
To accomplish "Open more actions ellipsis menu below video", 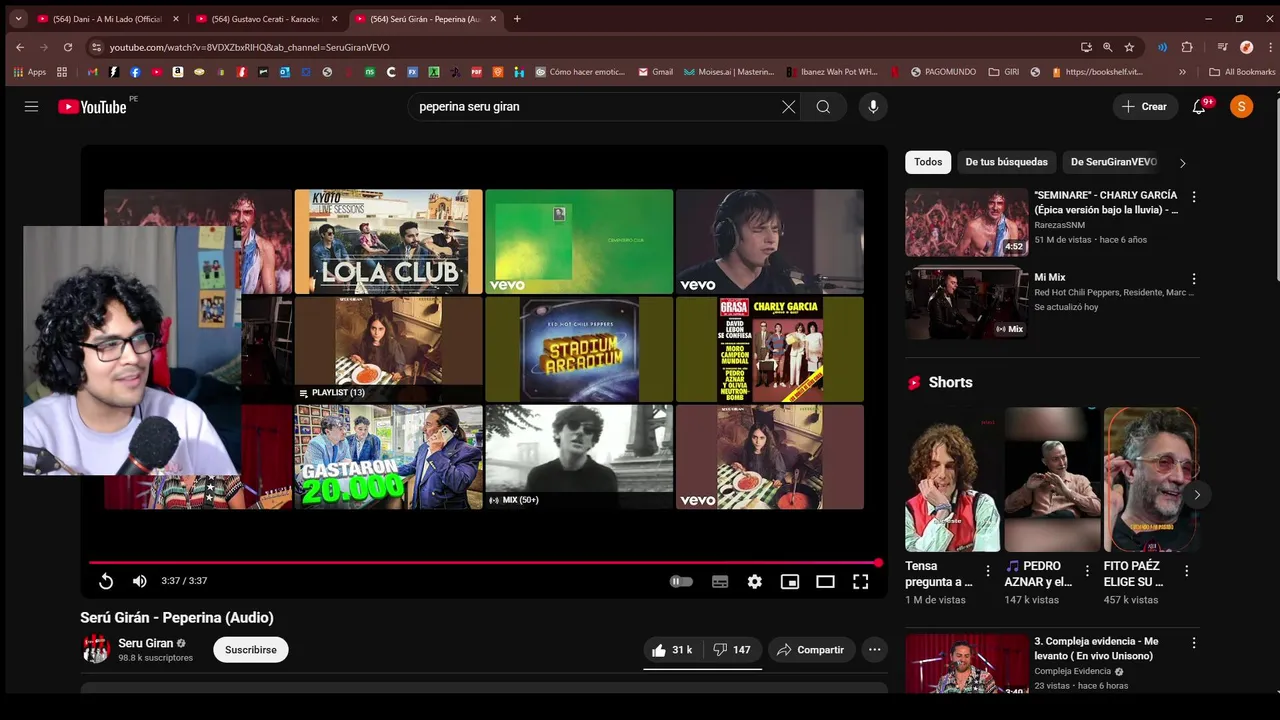I will [x=874, y=650].
